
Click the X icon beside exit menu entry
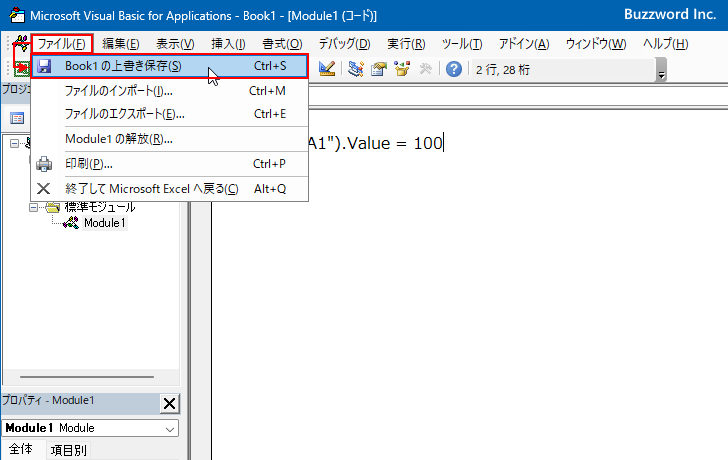tap(44, 188)
